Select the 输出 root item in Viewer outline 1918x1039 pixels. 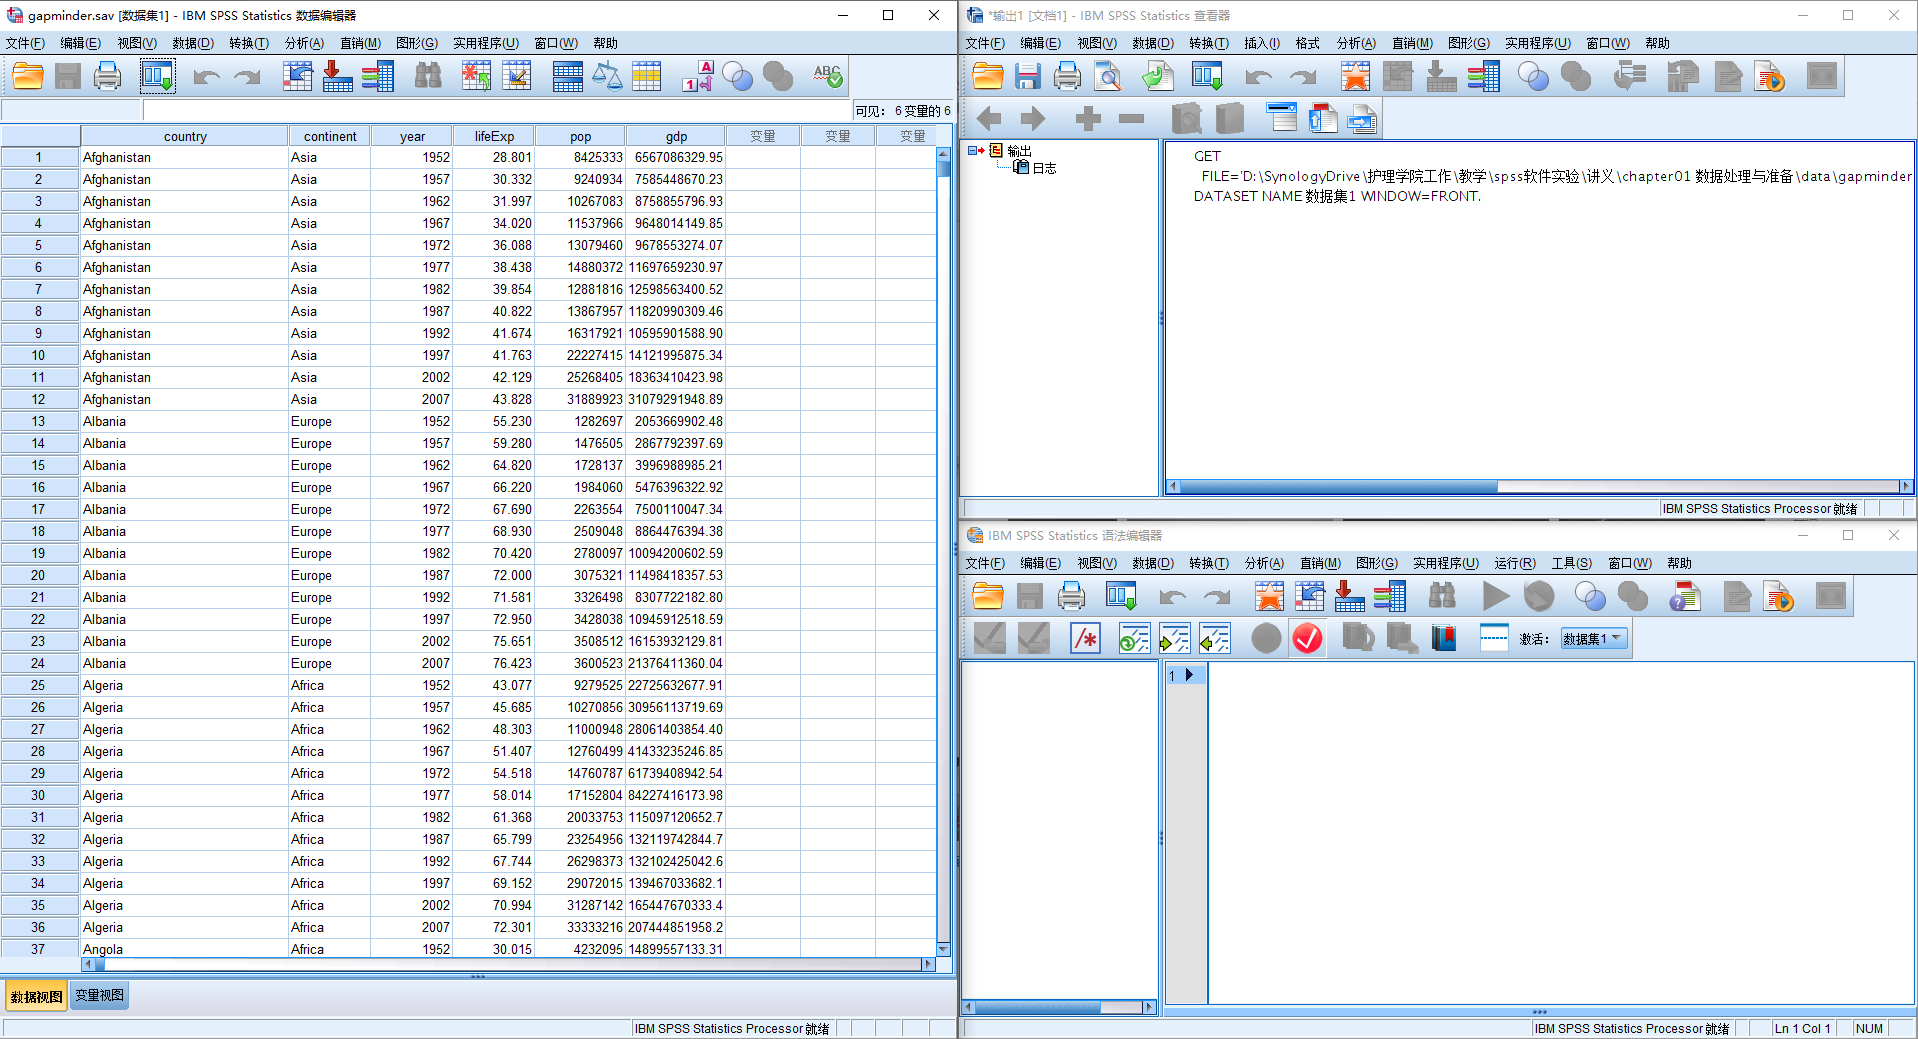coord(1019,151)
